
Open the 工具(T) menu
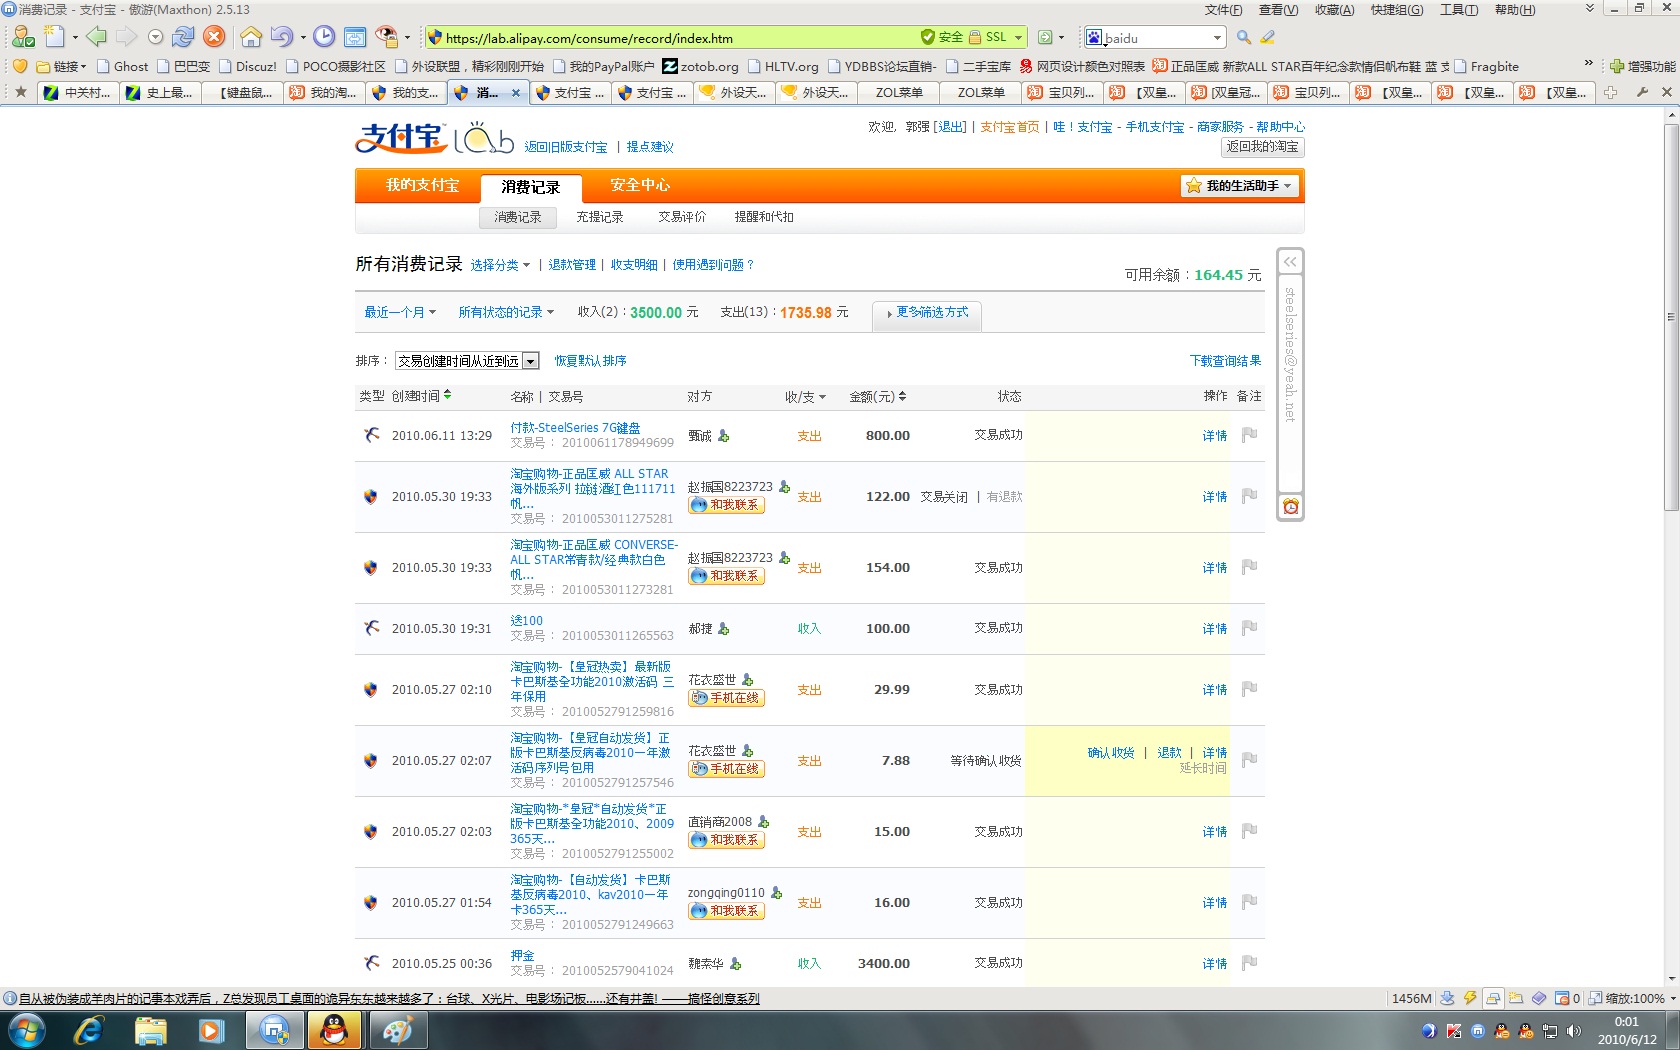point(1459,9)
